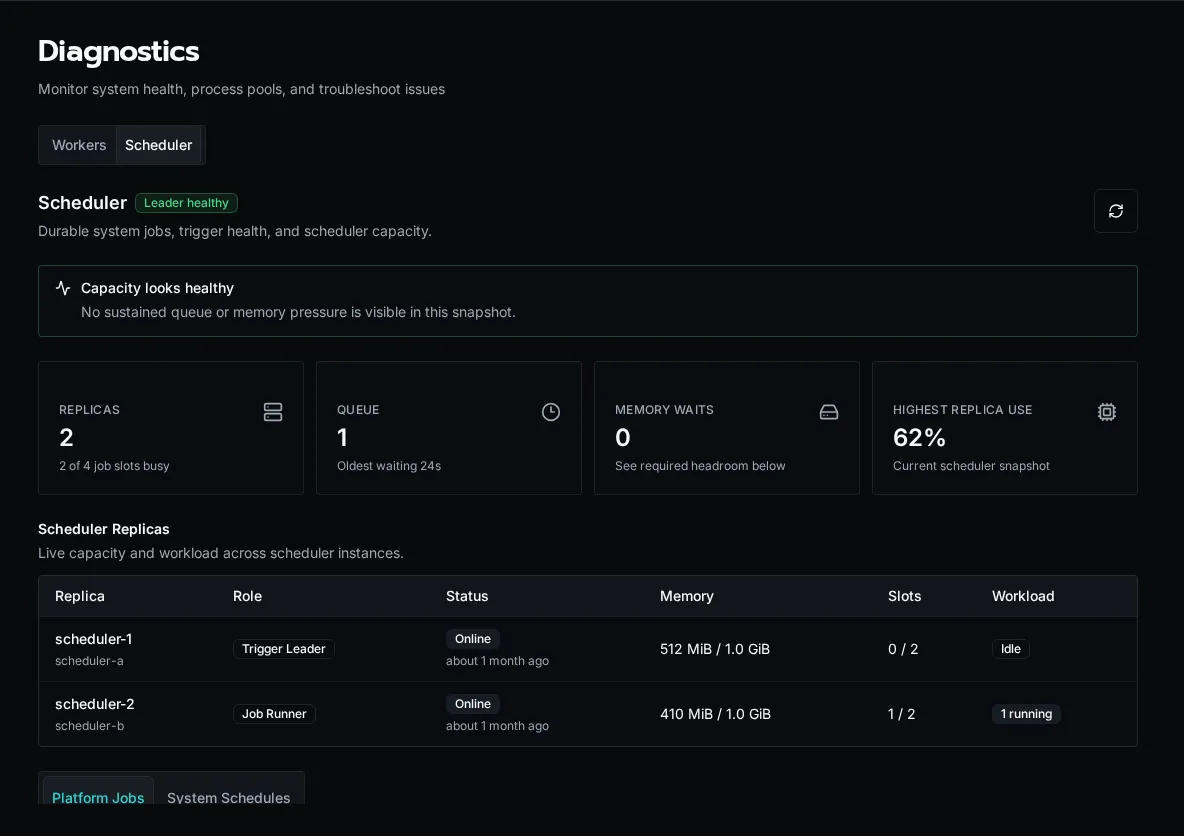Click the Diagnostics page title

pyautogui.click(x=119, y=51)
